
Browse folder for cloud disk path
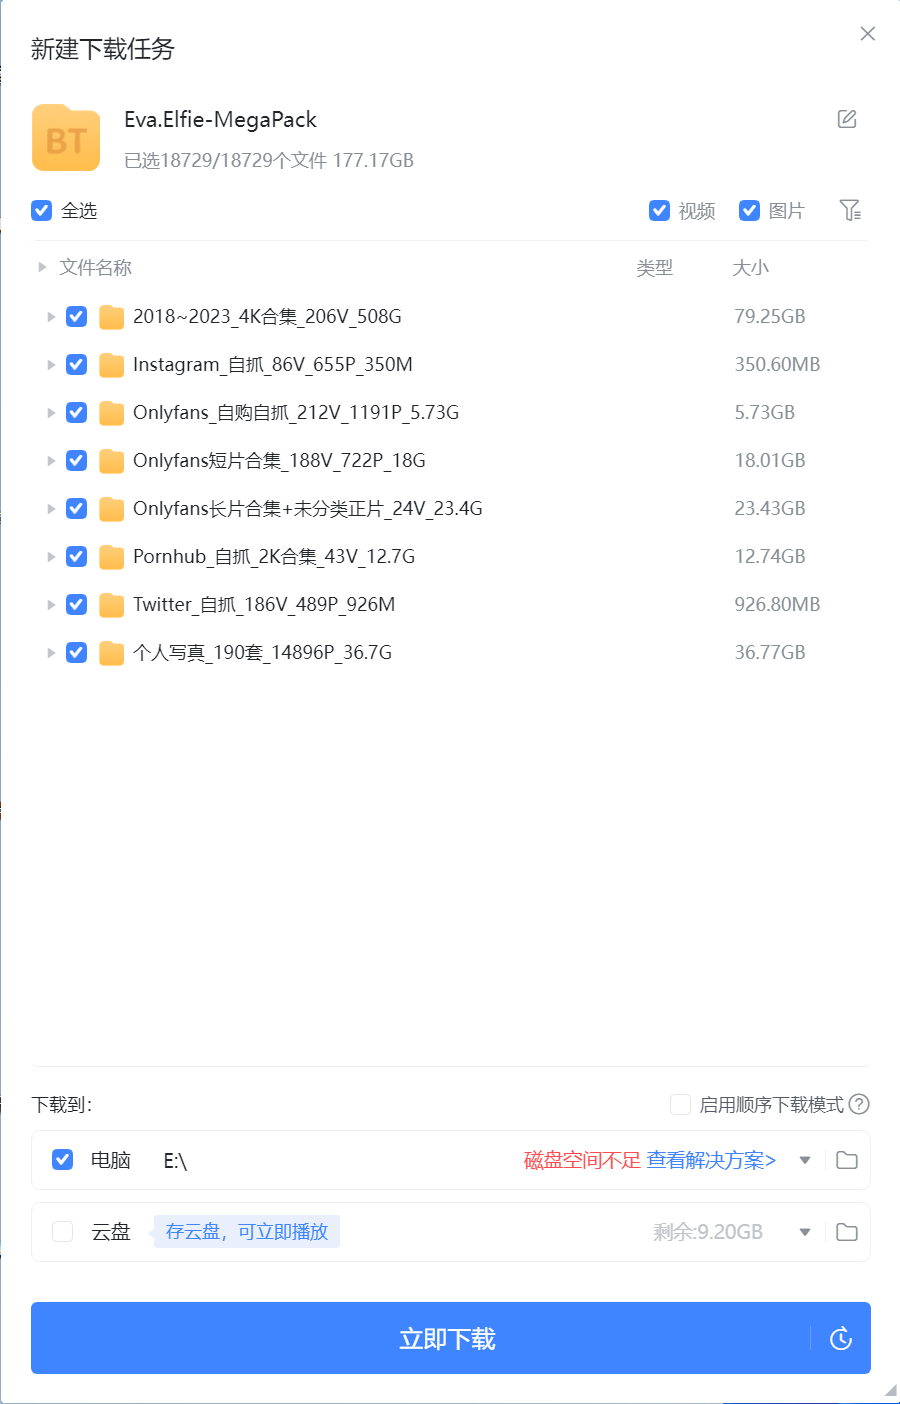847,1232
